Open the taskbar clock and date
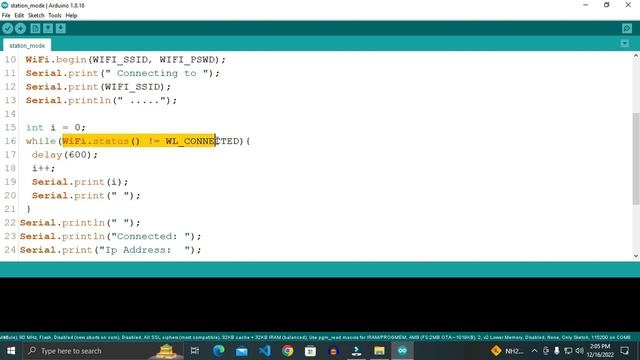This screenshot has width=640, height=360. coord(600,351)
